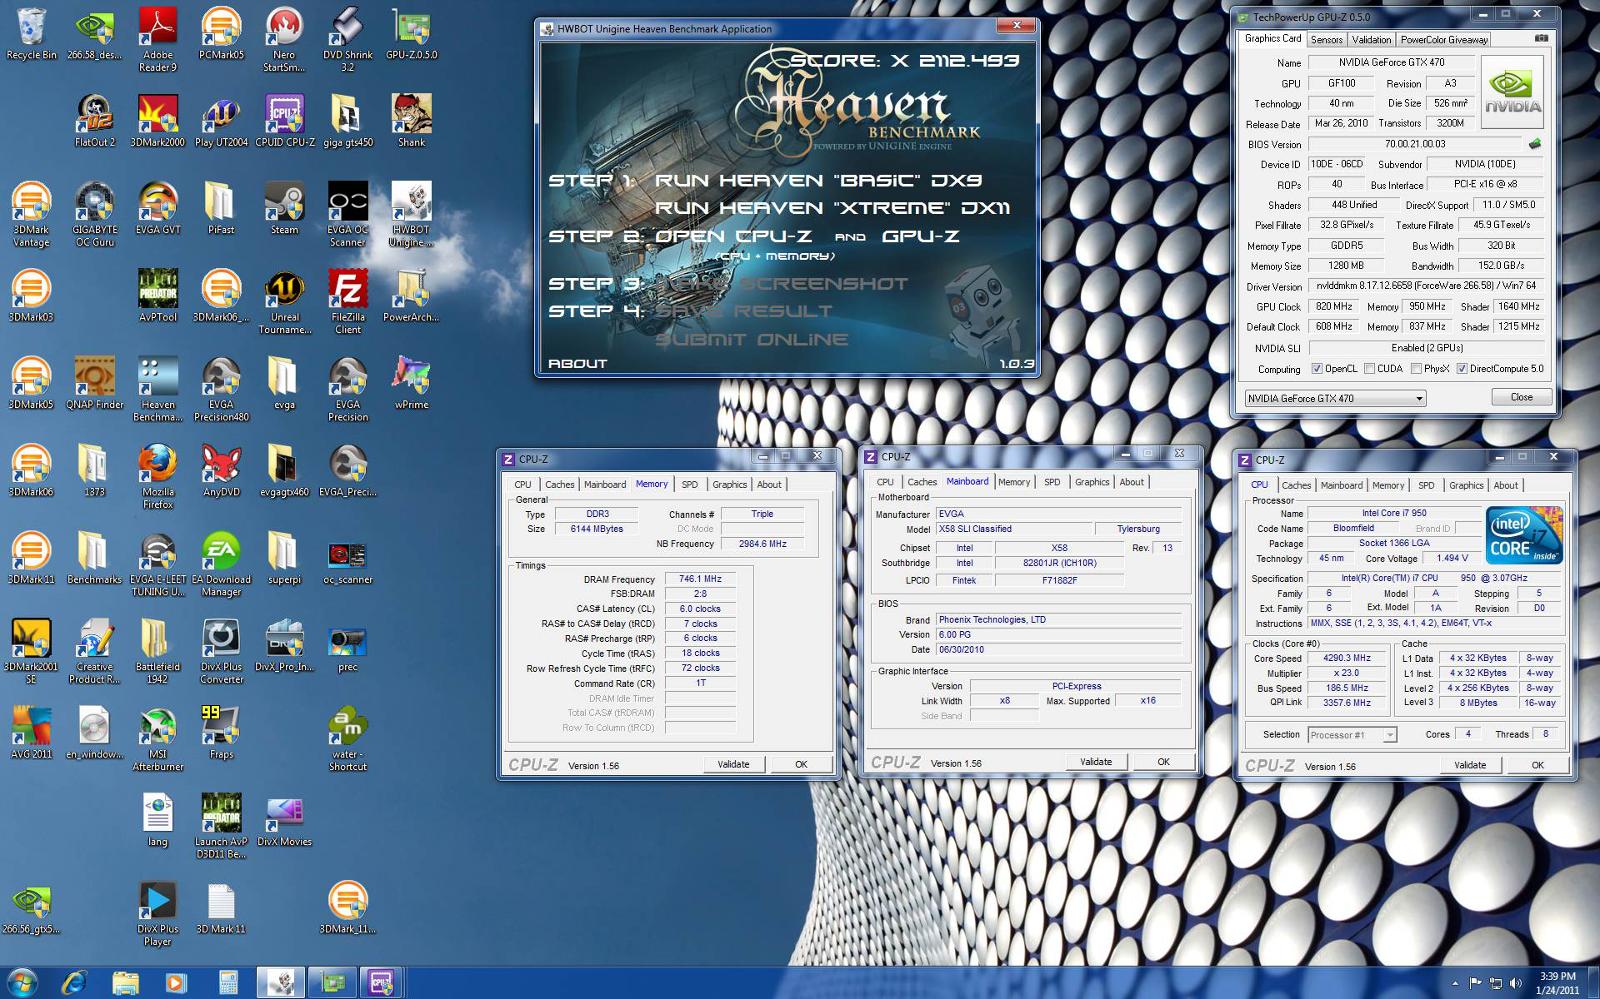Open the Processor #1 selection dropdown
This screenshot has width=1600, height=999.
click(x=1352, y=735)
